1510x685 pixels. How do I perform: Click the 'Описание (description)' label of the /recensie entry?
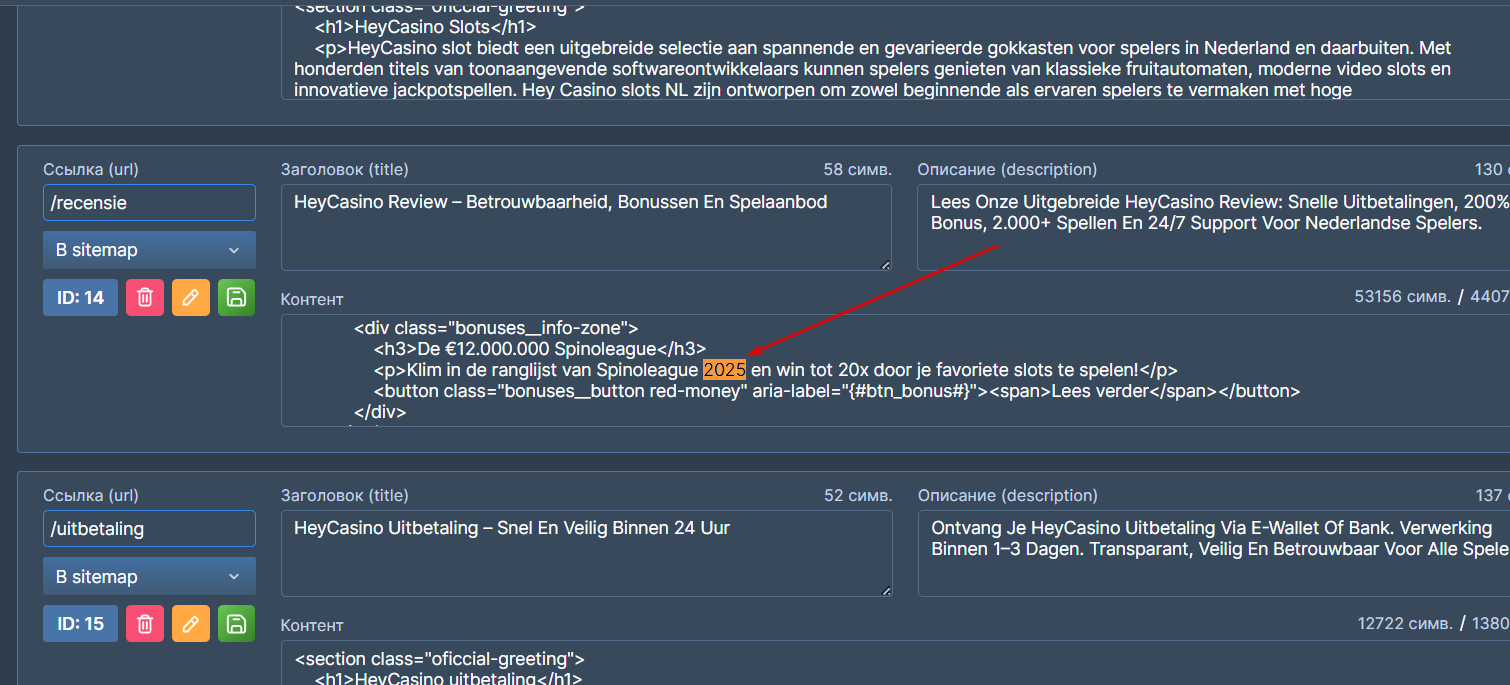point(1007,169)
